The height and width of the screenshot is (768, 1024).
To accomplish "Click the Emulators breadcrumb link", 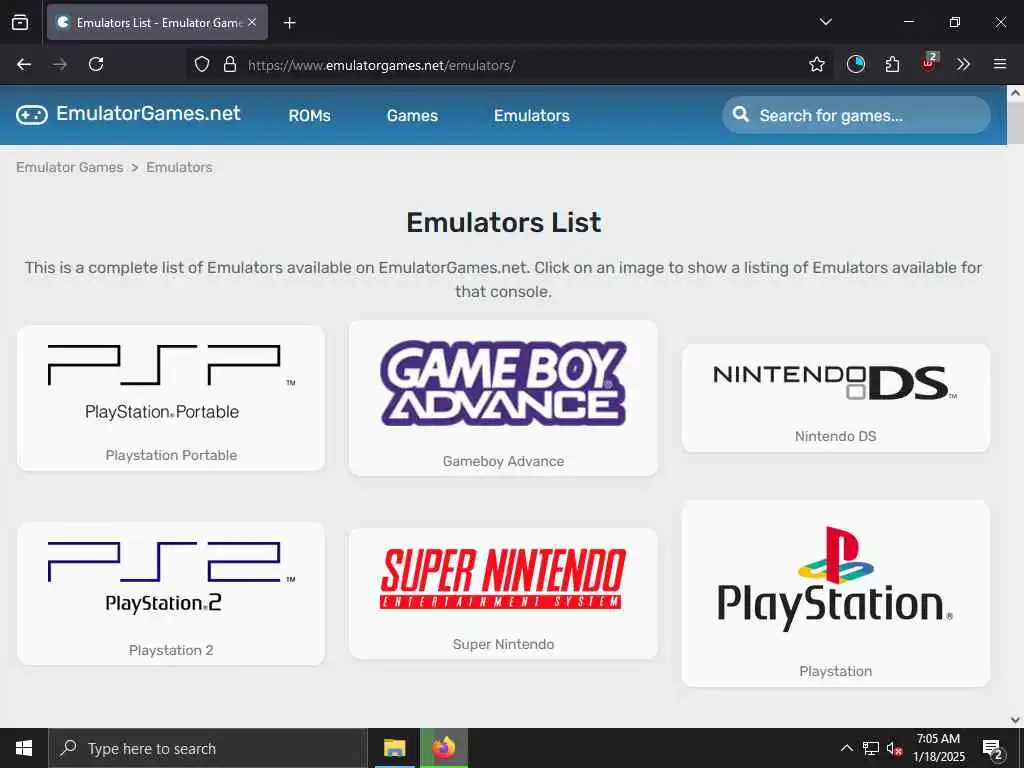I will (x=179, y=167).
